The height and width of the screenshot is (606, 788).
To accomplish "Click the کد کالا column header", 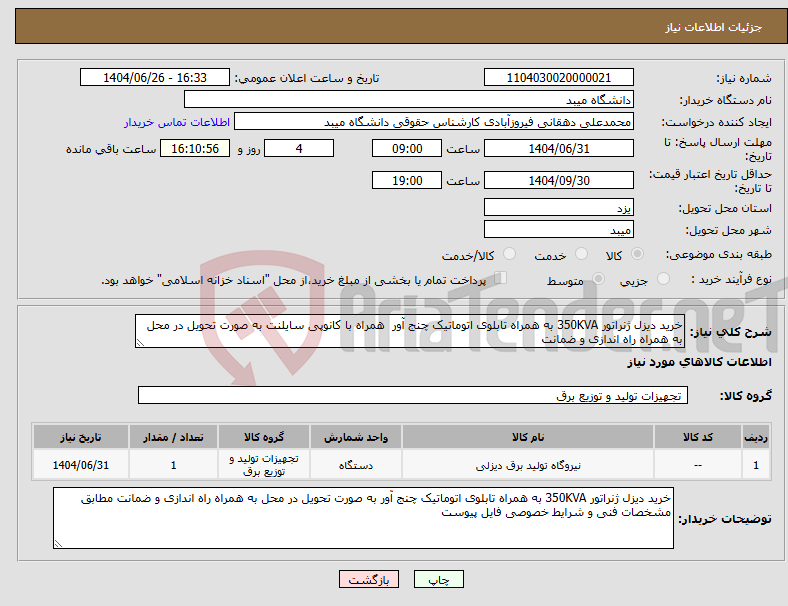I will pyautogui.click(x=698, y=437).
